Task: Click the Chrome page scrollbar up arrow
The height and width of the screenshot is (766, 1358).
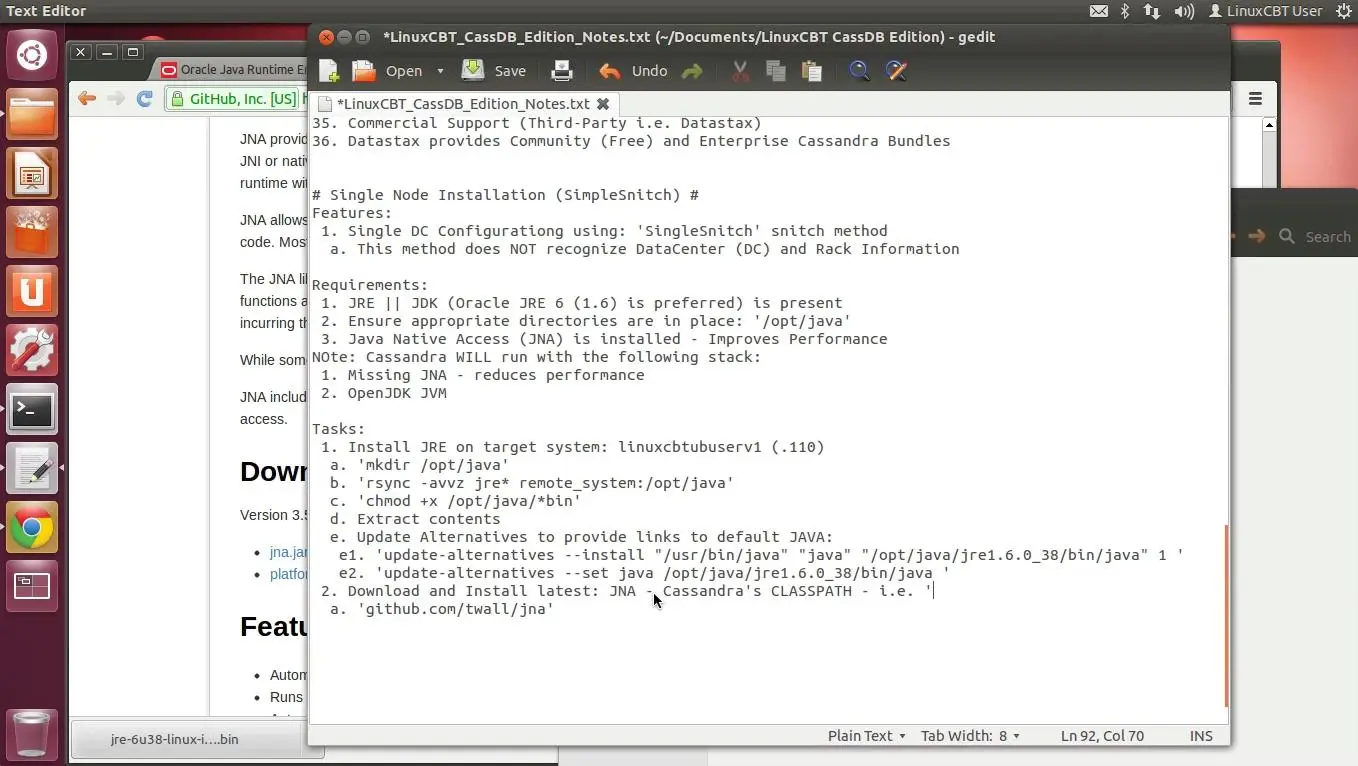Action: pos(1269,125)
